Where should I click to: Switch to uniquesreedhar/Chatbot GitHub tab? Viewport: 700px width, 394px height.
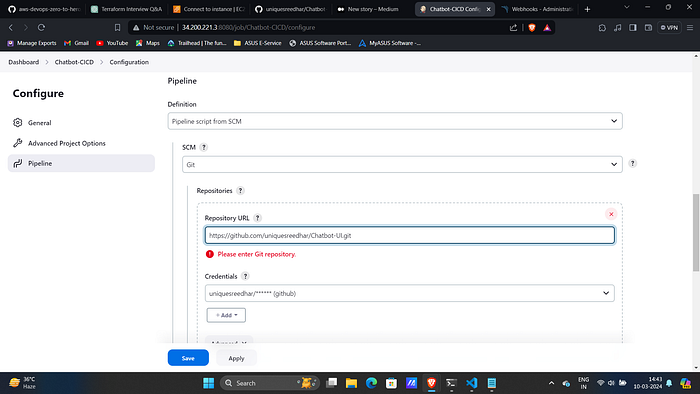pyautogui.click(x=291, y=9)
